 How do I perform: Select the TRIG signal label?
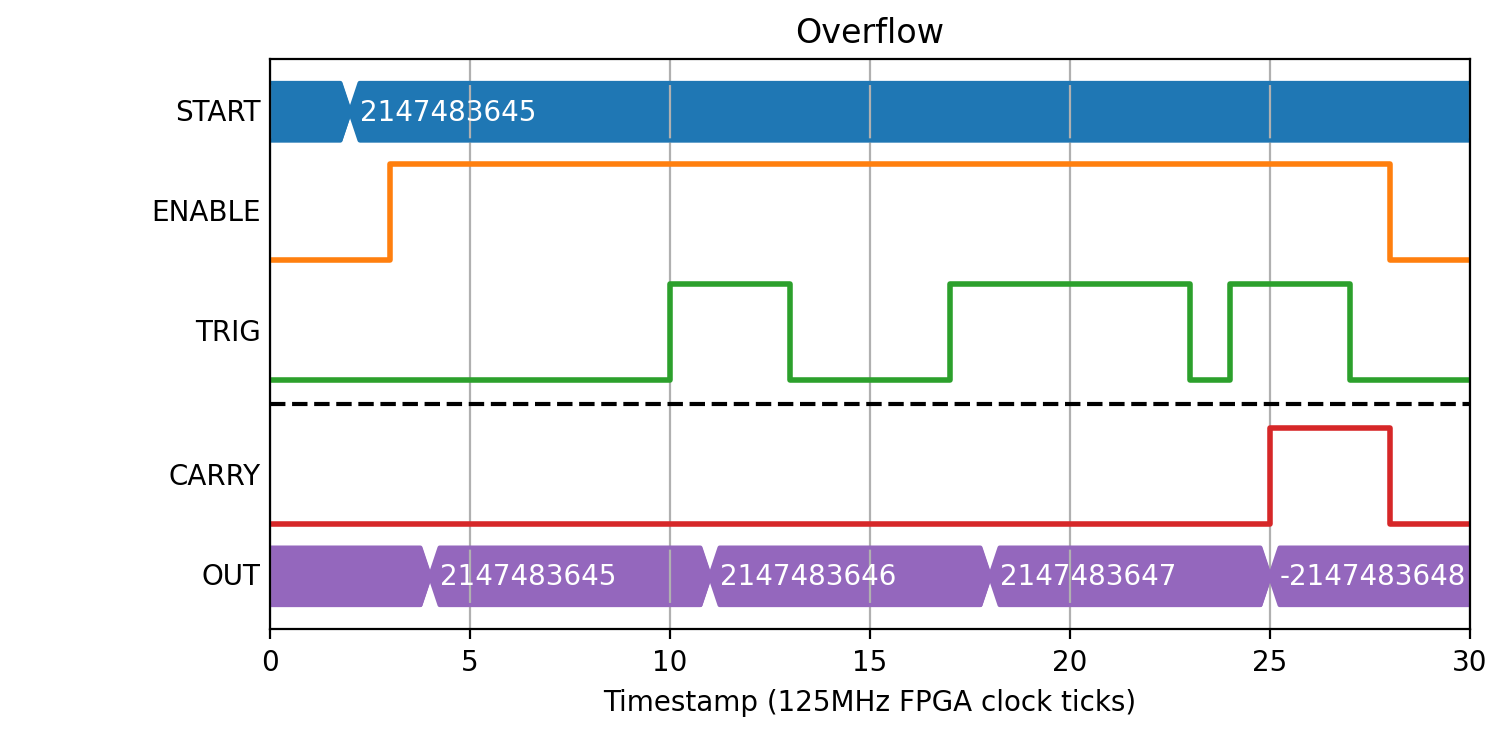227,332
